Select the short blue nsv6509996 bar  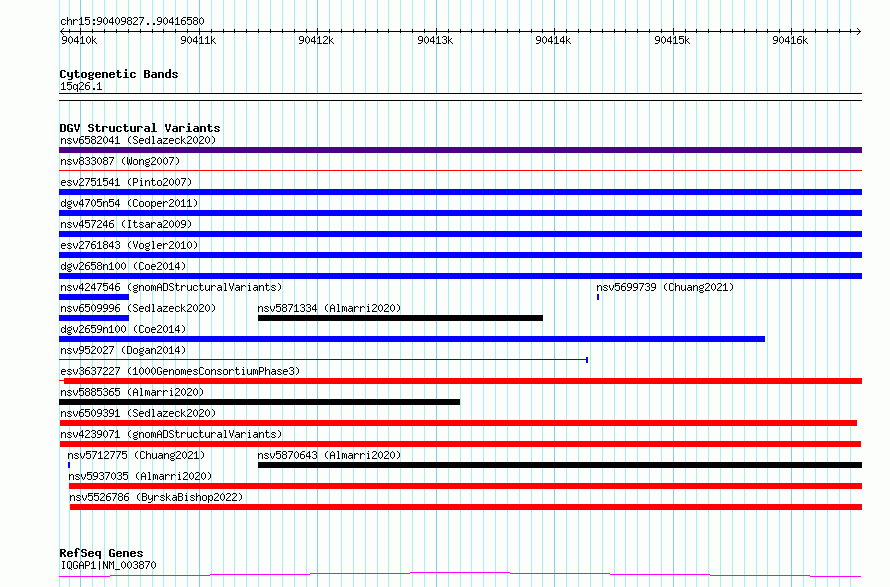click(94, 318)
